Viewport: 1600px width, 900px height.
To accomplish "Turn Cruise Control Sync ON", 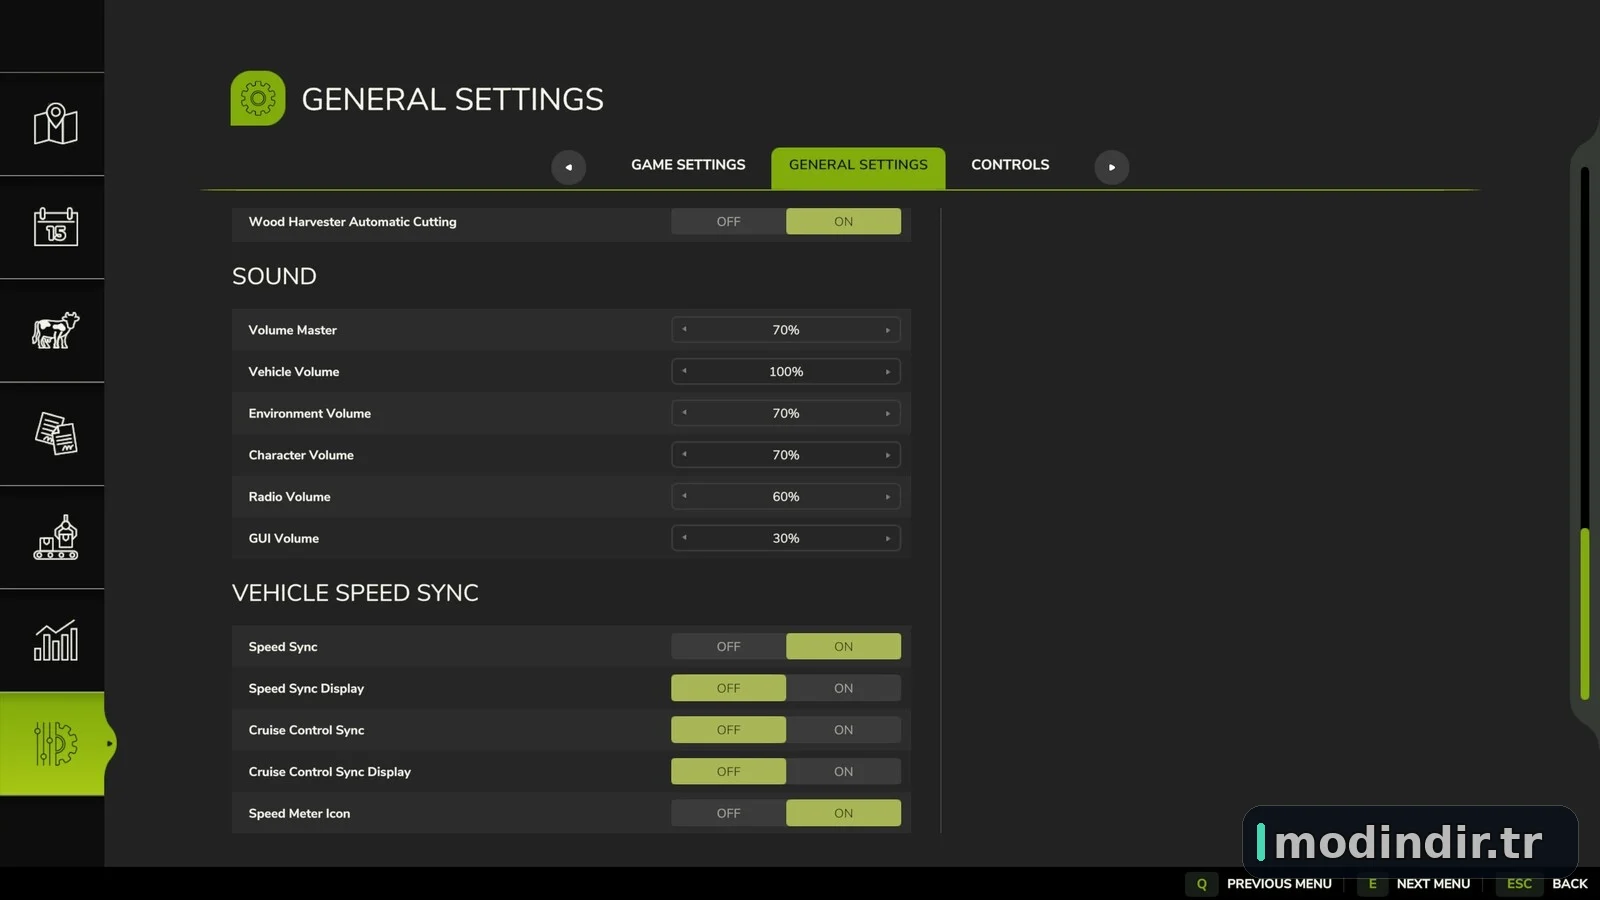I will click(x=843, y=730).
